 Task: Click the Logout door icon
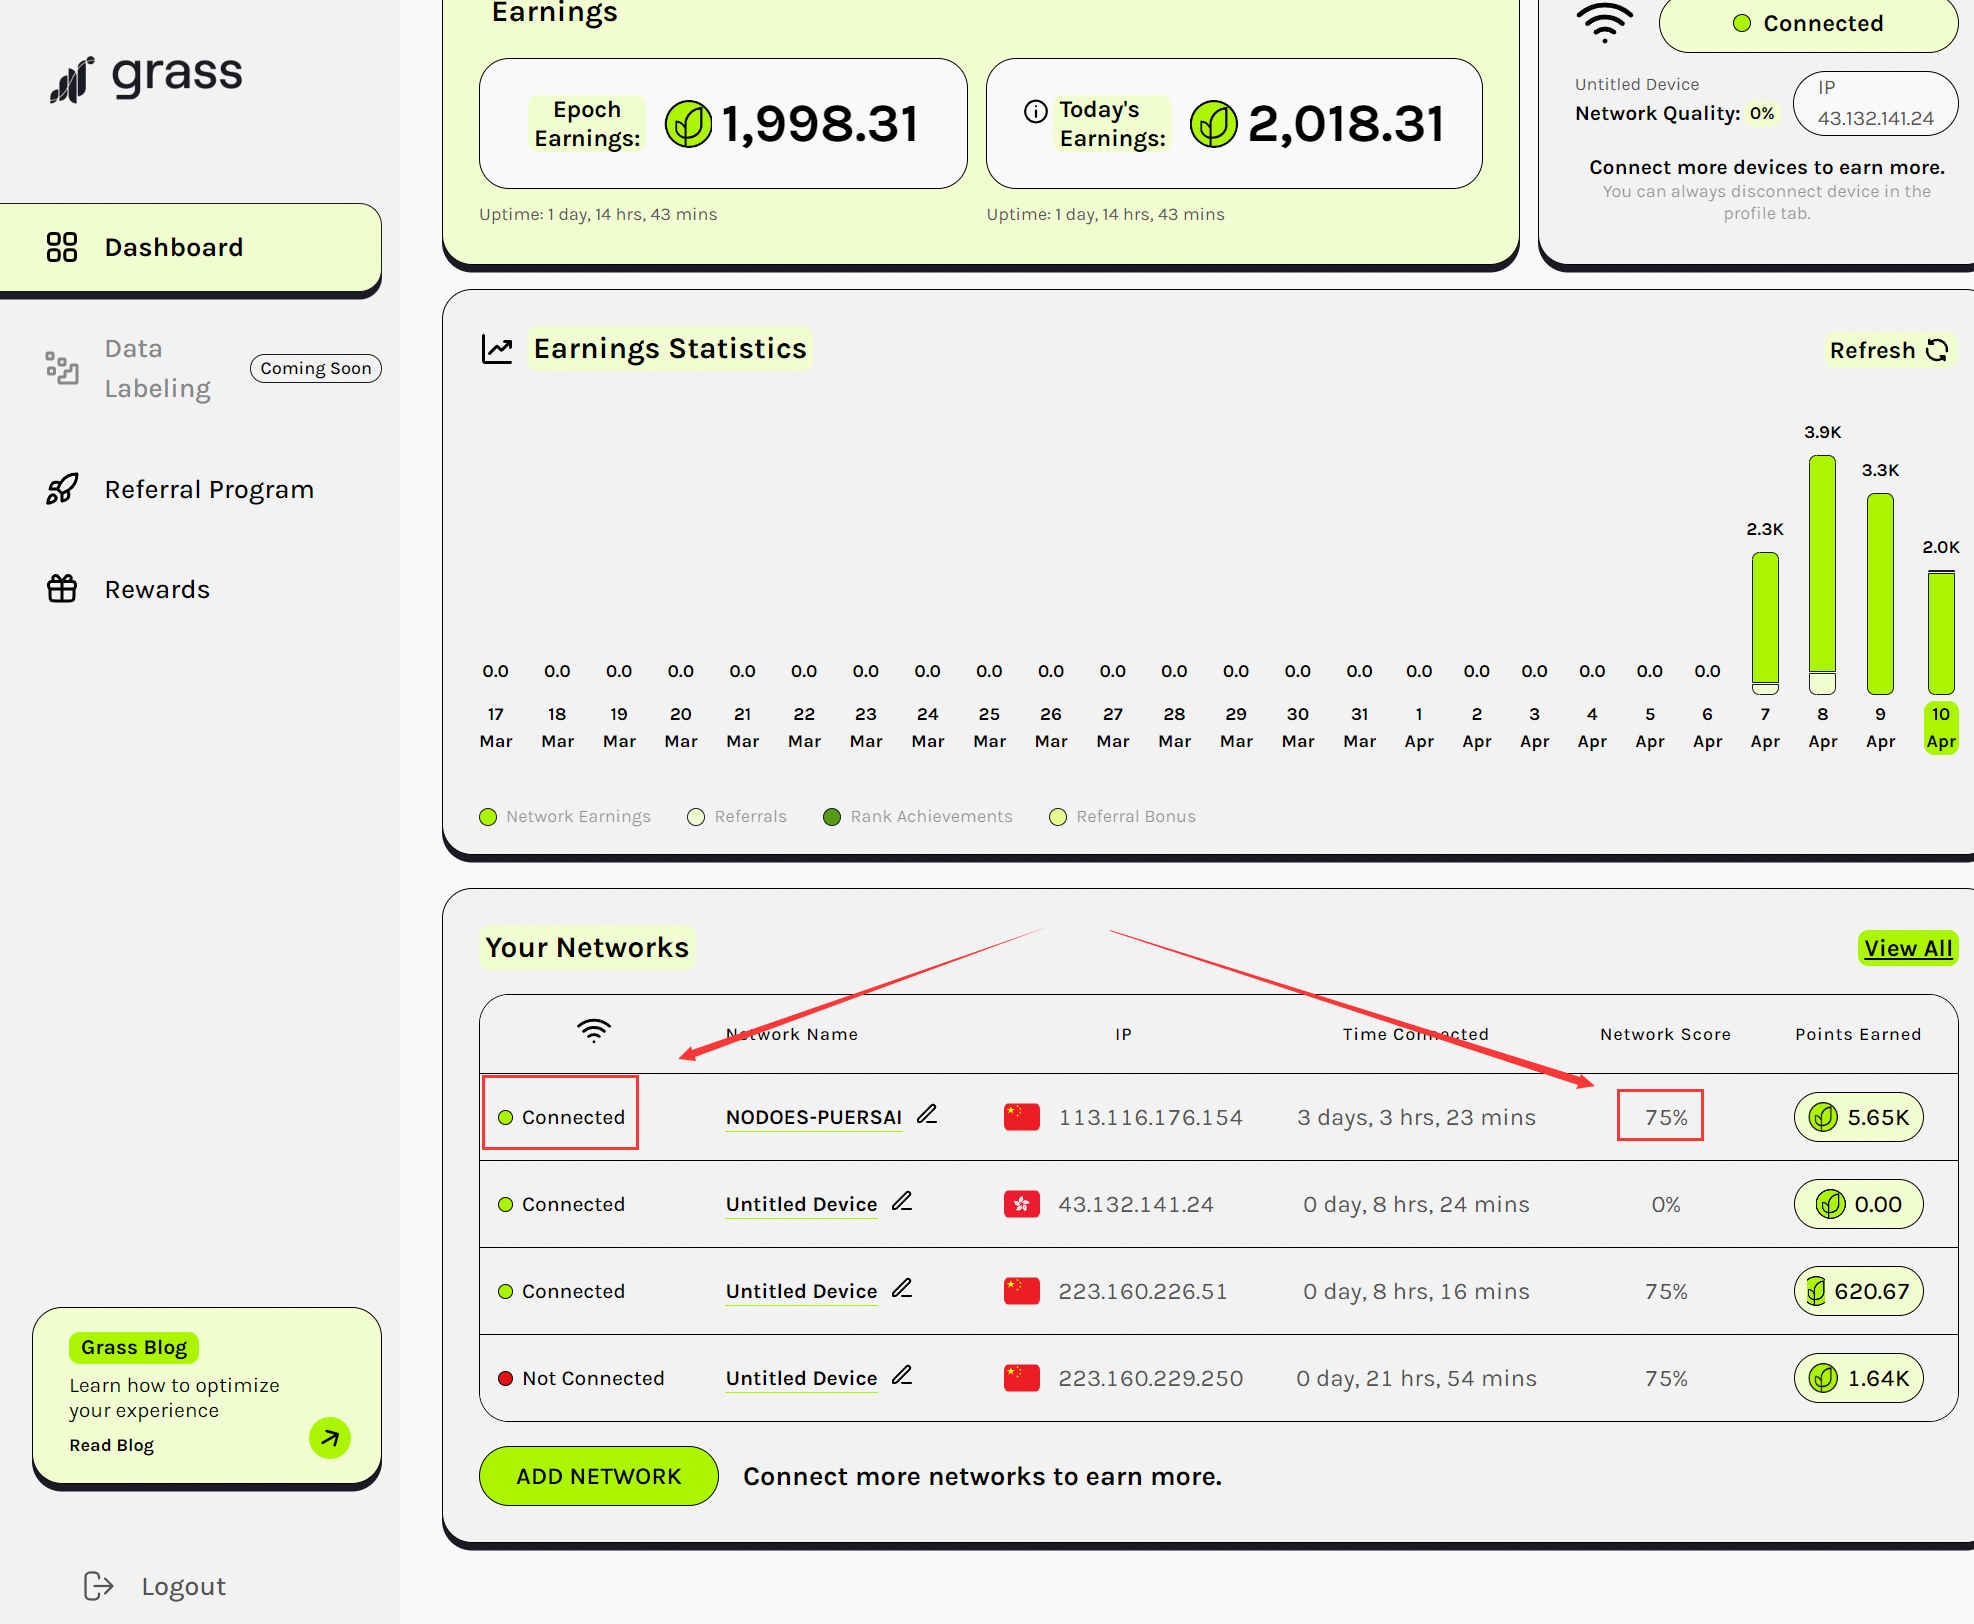(x=98, y=1586)
